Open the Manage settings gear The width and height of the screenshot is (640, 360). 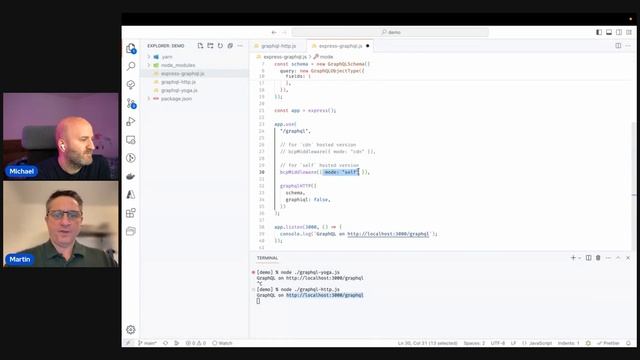131,329
